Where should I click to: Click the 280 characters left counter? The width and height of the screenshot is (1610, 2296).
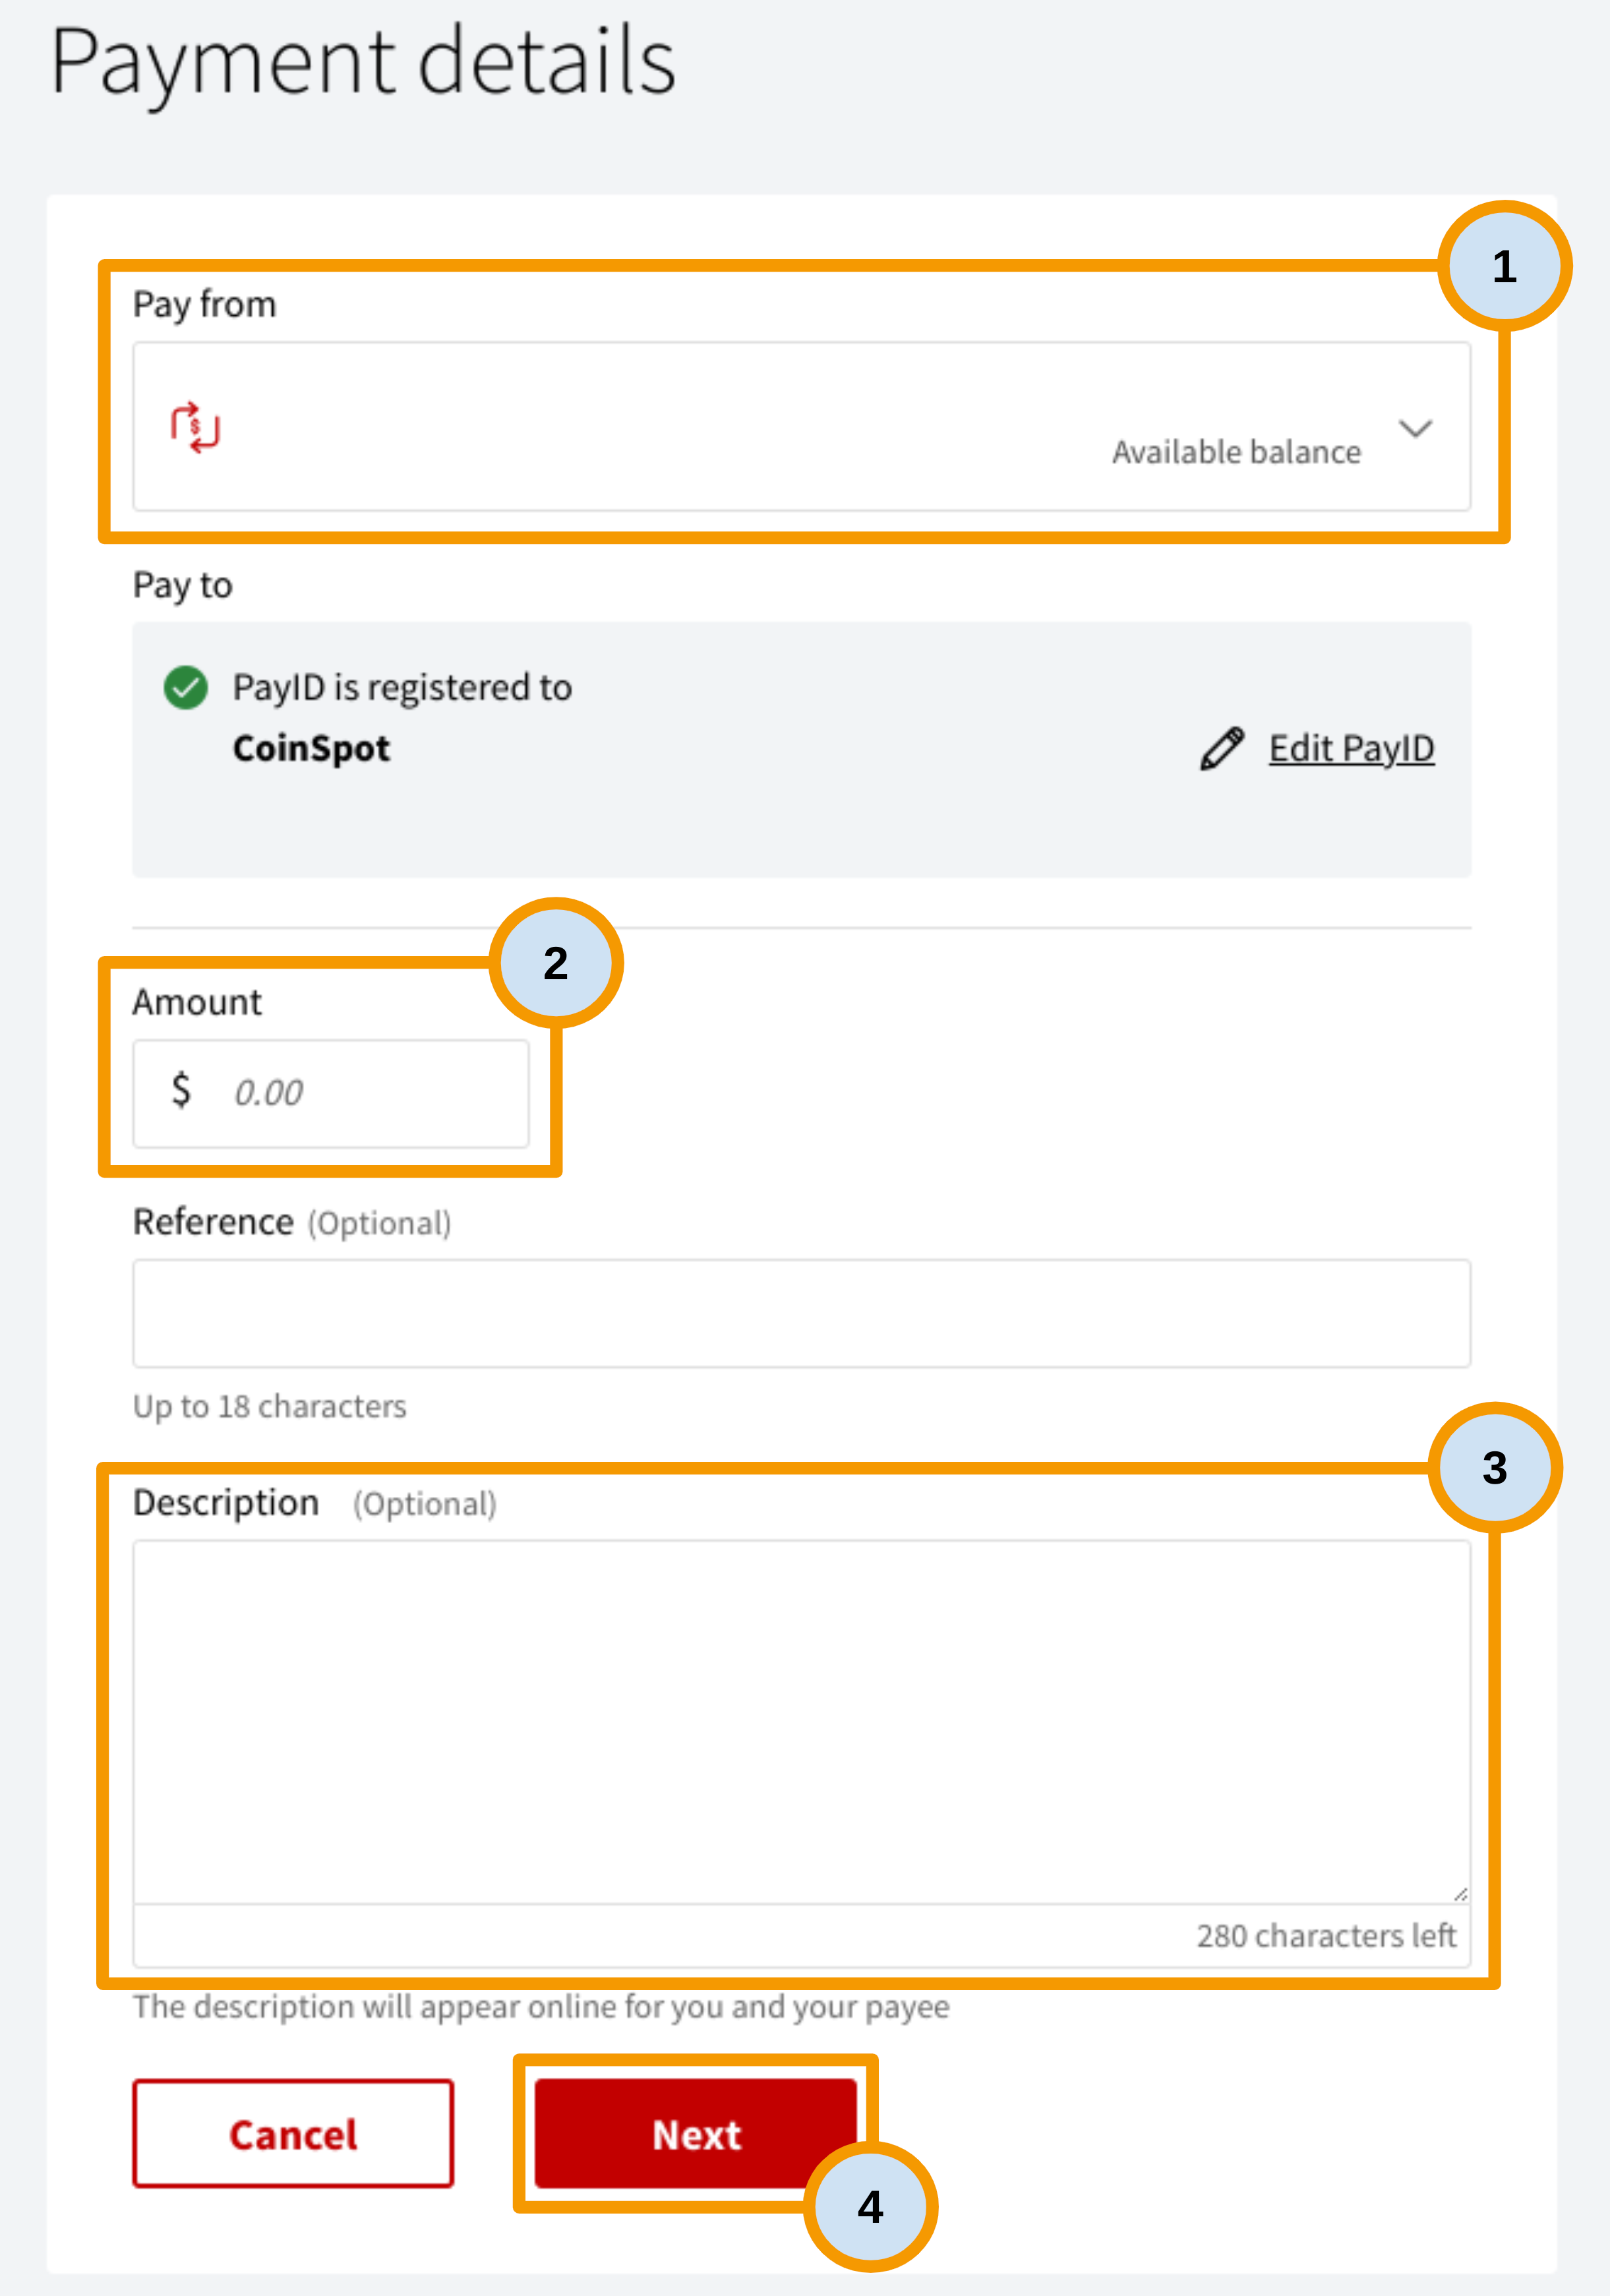1326,1936
